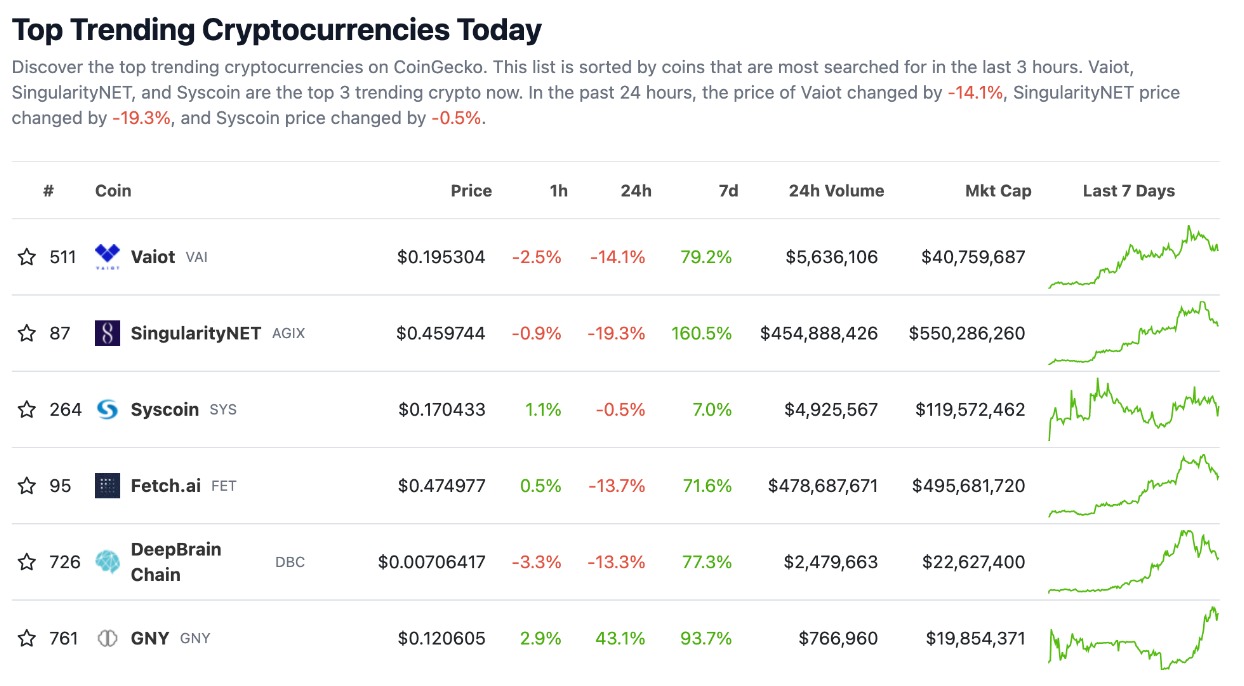The height and width of the screenshot is (686, 1244).
Task: Open Vaiot's 7-day sparkline chart
Action: (1133, 257)
